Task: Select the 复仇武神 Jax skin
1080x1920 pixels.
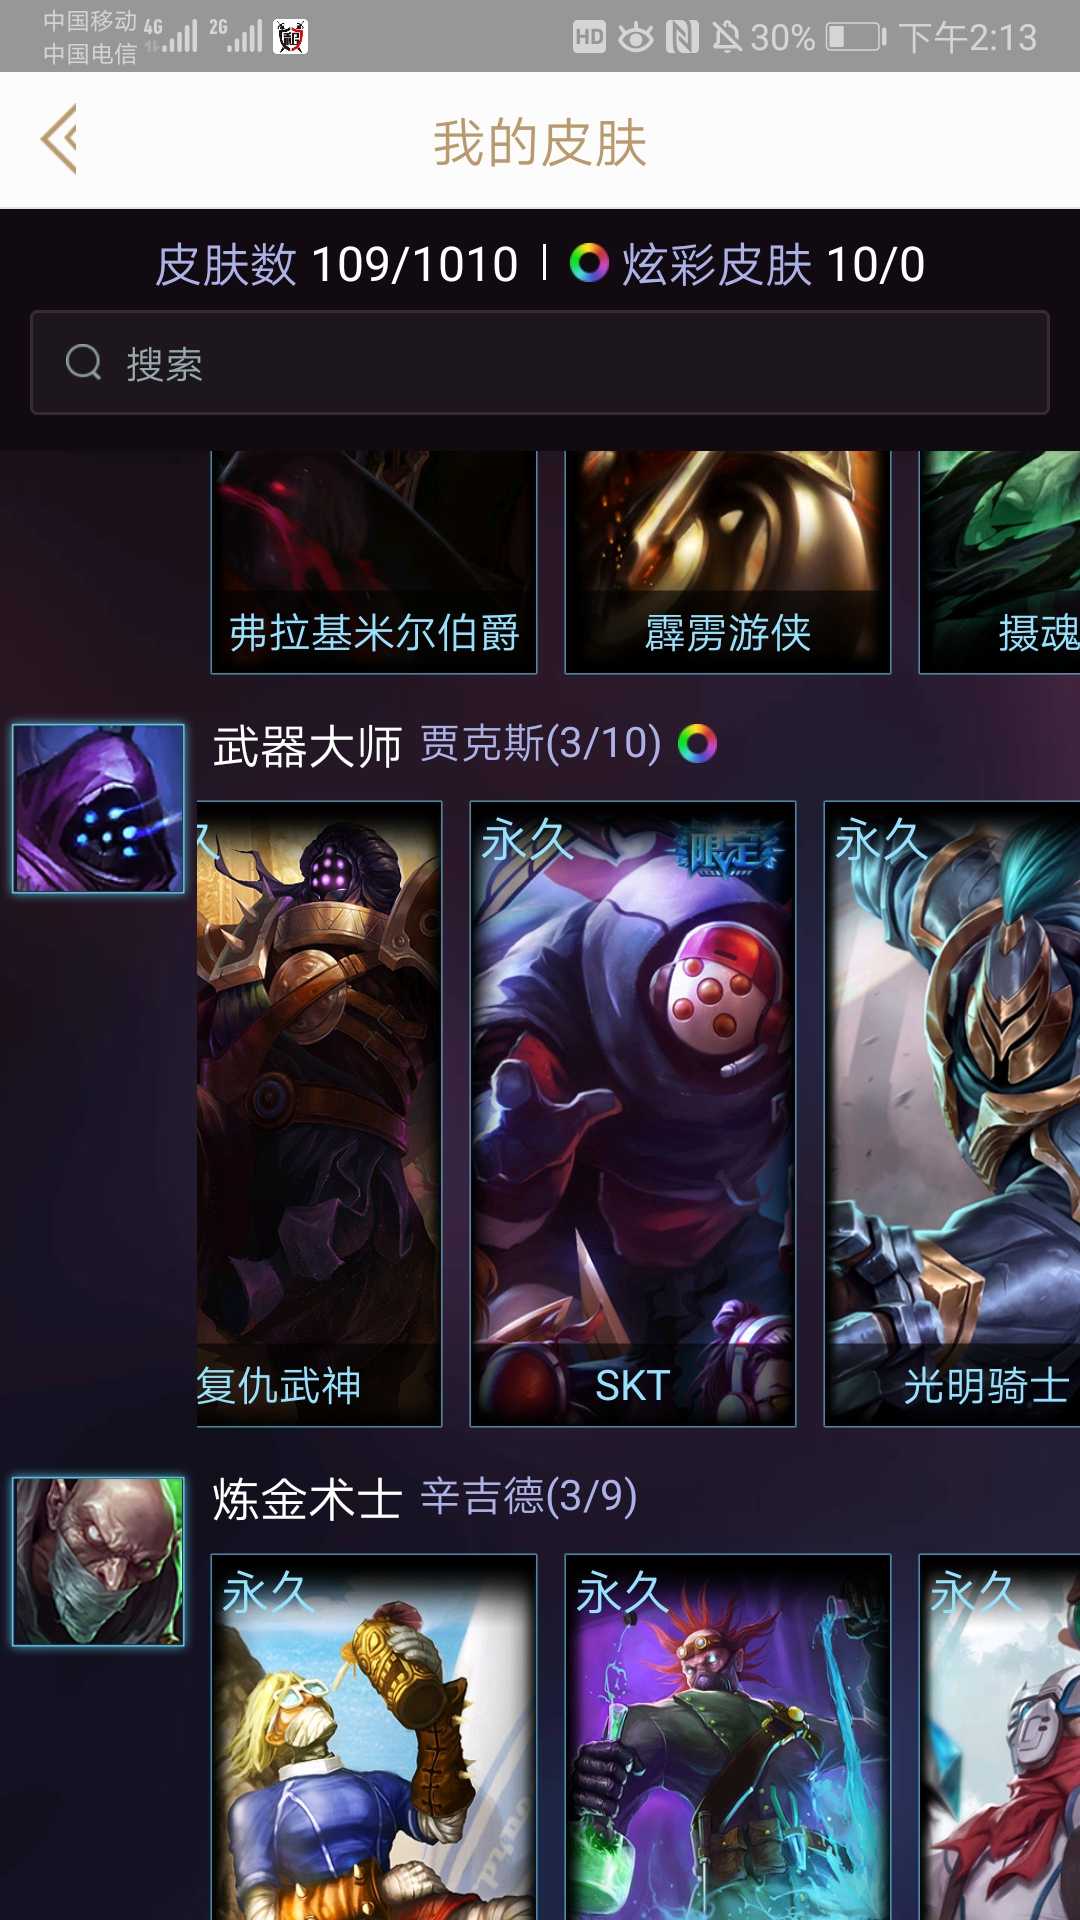Action: [319, 1113]
